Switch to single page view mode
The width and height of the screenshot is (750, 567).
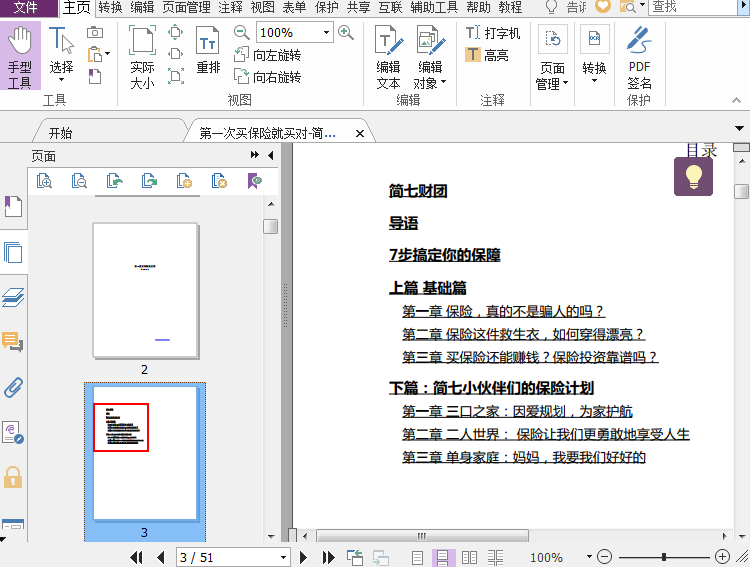[417, 557]
